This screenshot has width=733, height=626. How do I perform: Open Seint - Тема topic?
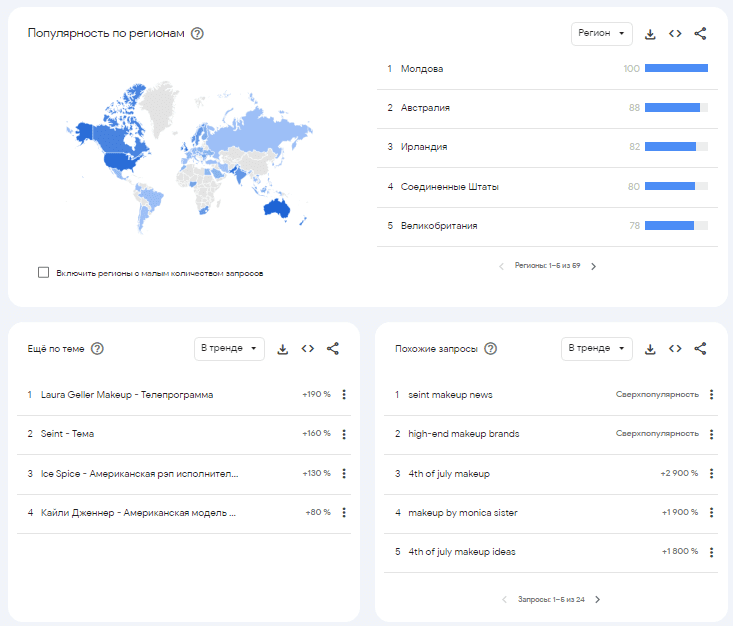click(67, 434)
